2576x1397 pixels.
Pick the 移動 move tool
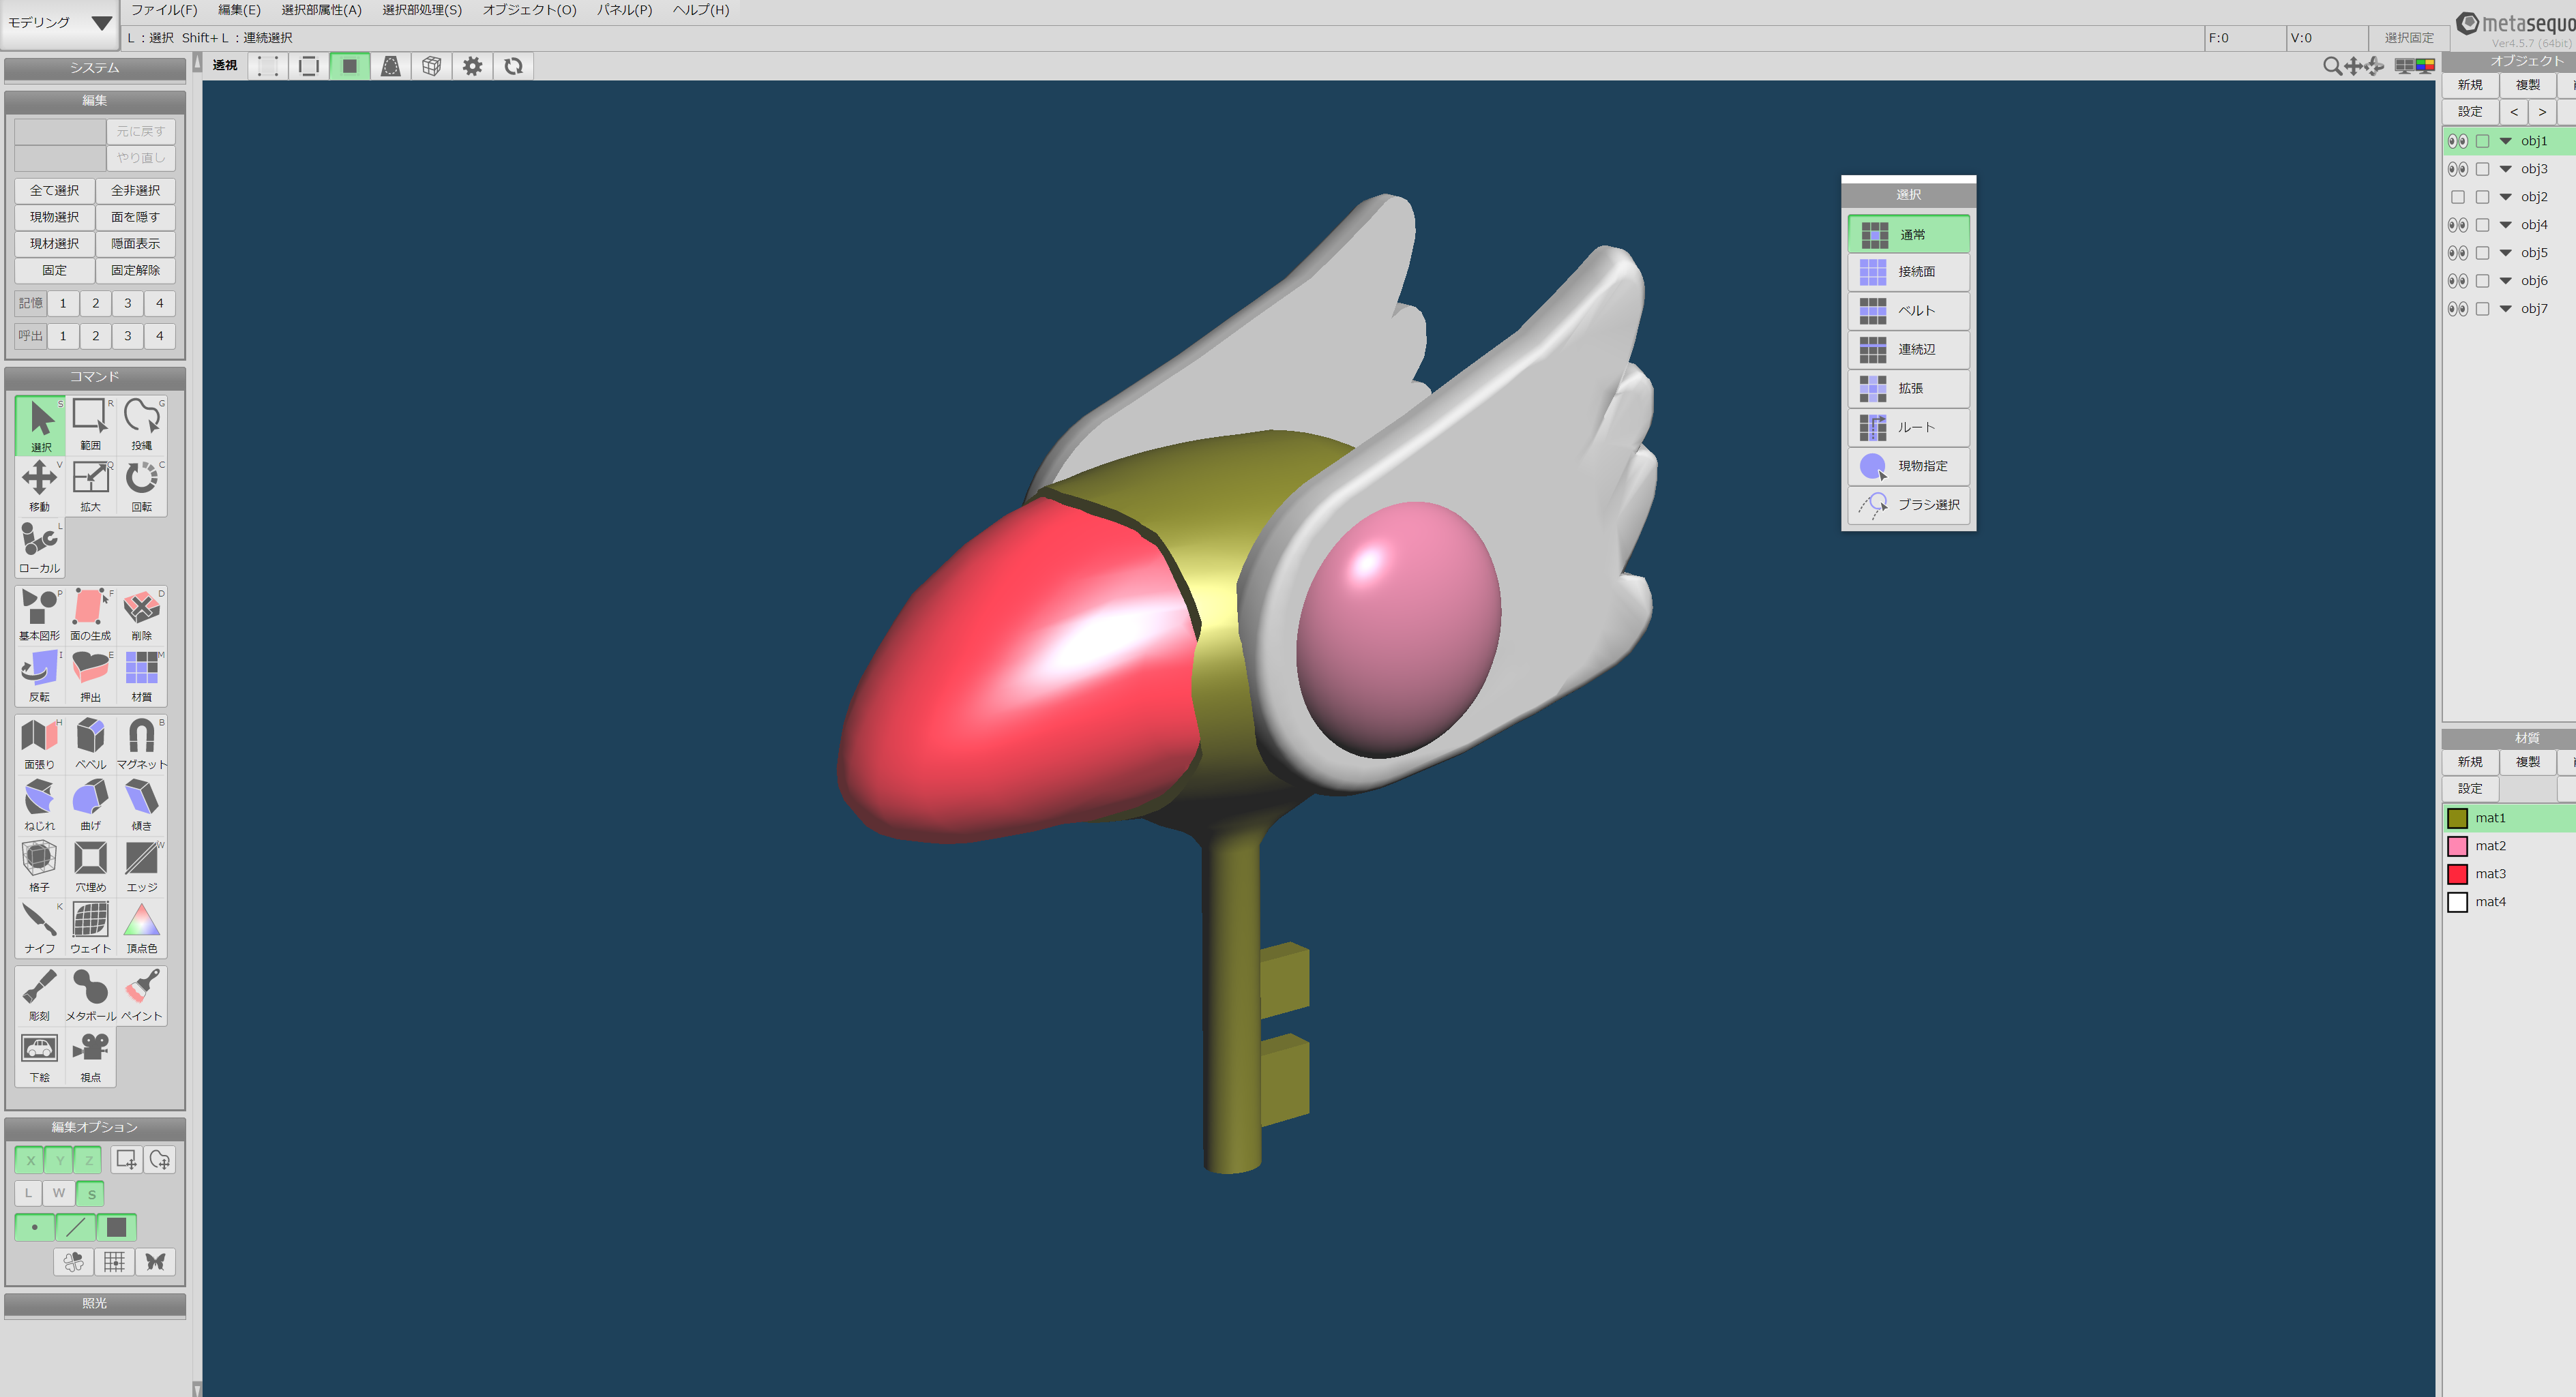tap(40, 486)
